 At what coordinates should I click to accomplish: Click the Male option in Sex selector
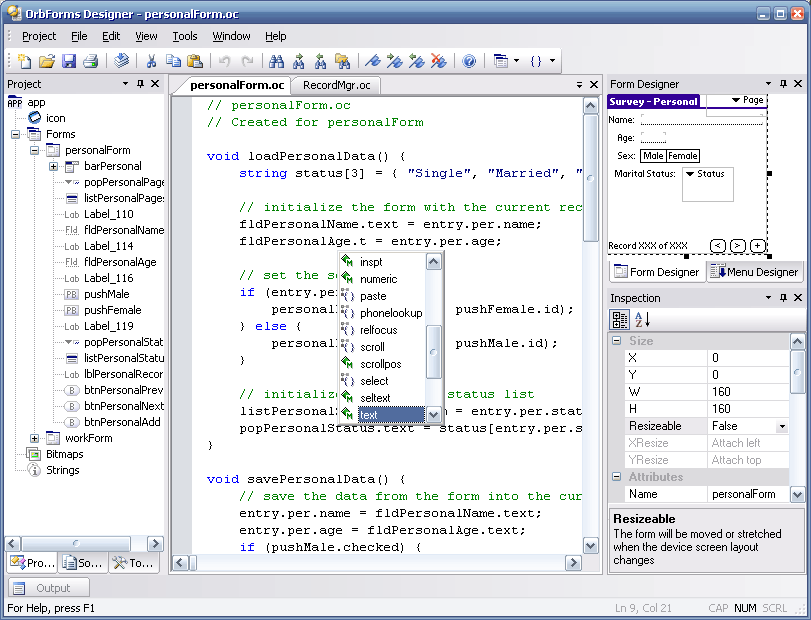coord(655,155)
